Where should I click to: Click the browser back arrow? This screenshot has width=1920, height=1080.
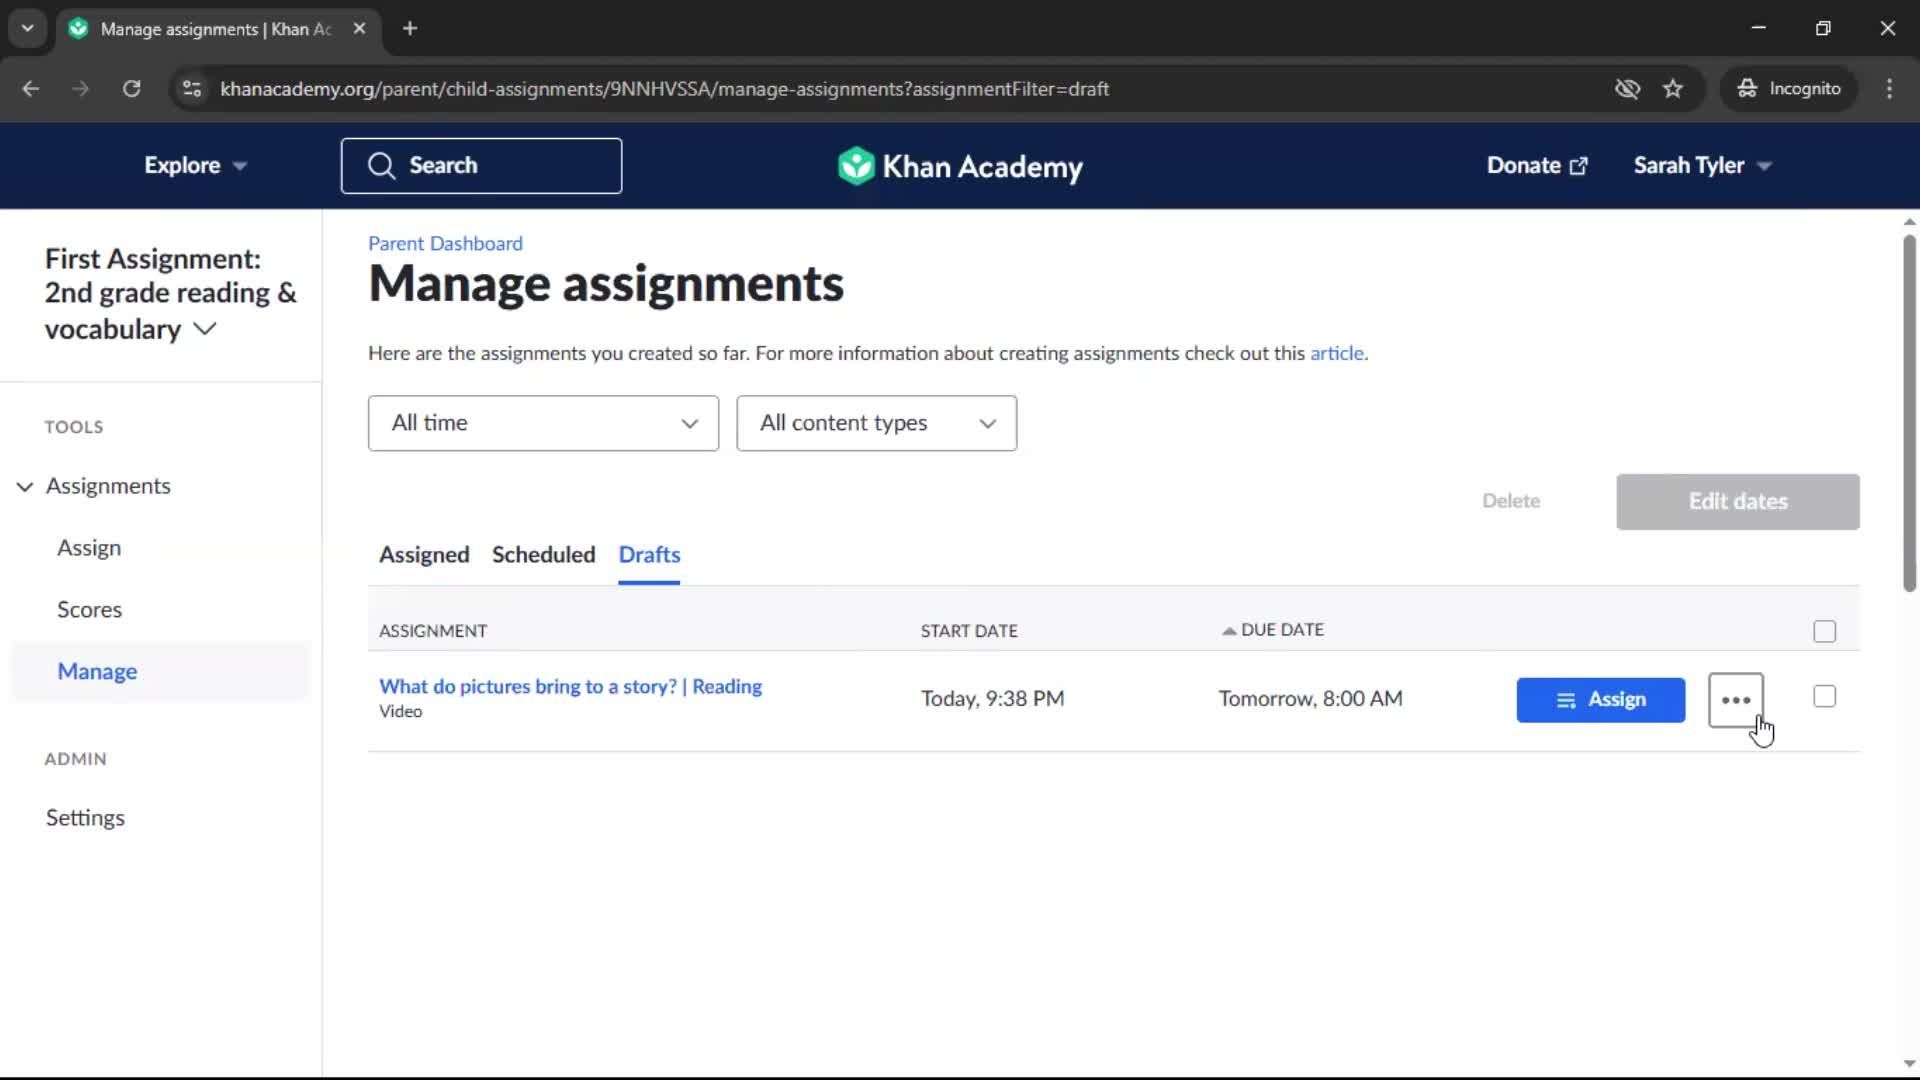point(30,88)
